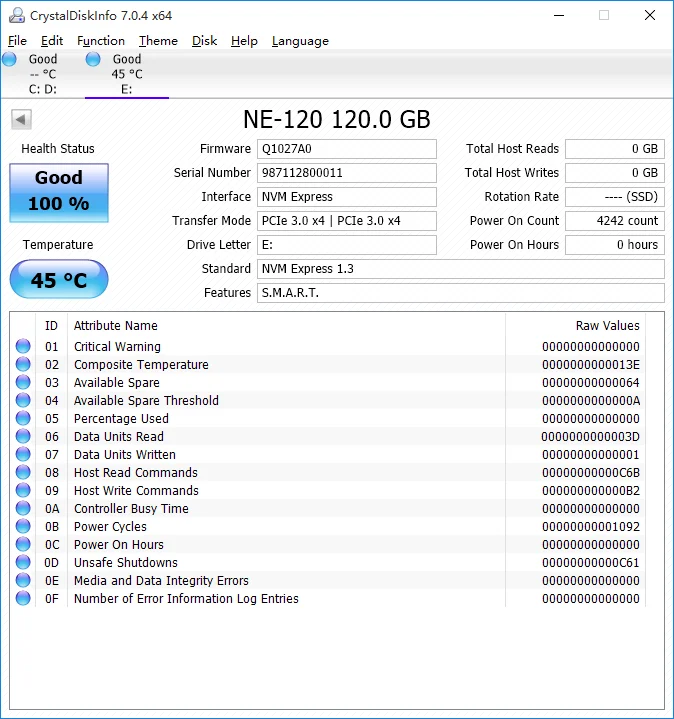Click status orb for Percentage Used row
This screenshot has height=719, width=674.
point(23,418)
